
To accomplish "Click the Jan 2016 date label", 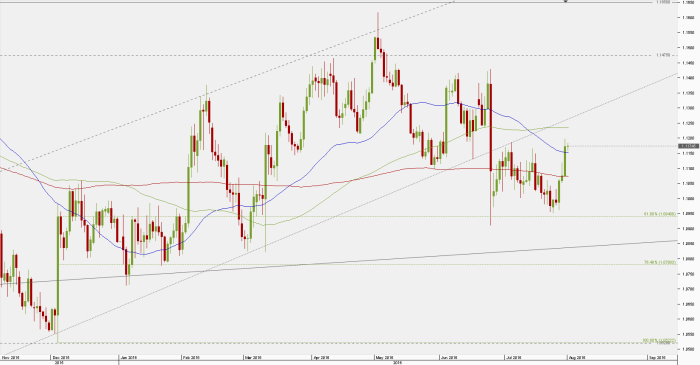I will pyautogui.click(x=128, y=357).
